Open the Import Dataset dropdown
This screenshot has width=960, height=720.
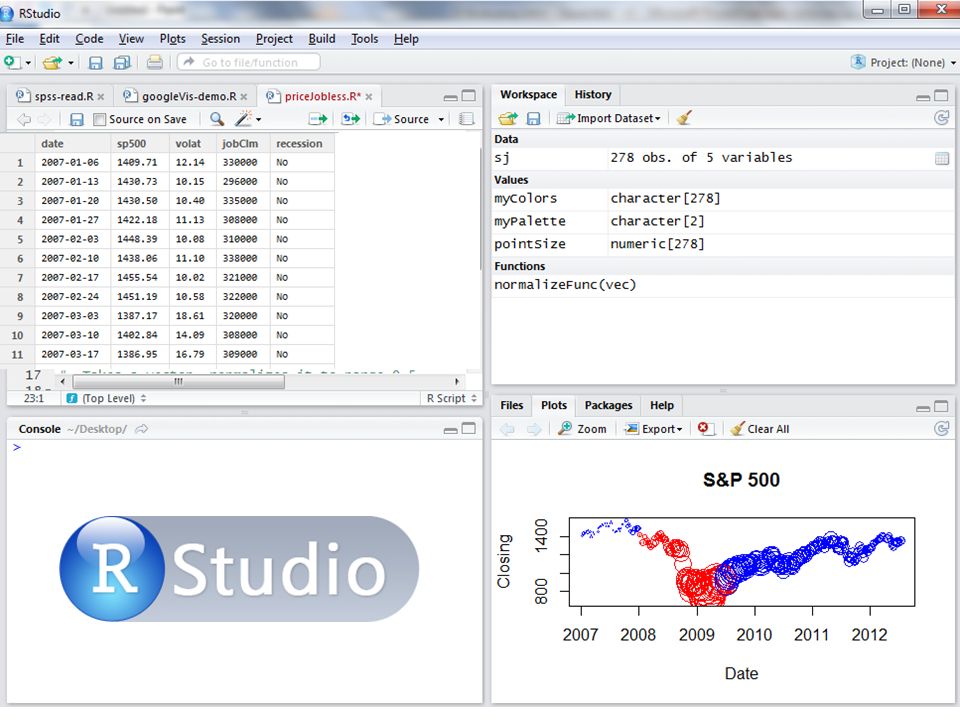(x=609, y=118)
